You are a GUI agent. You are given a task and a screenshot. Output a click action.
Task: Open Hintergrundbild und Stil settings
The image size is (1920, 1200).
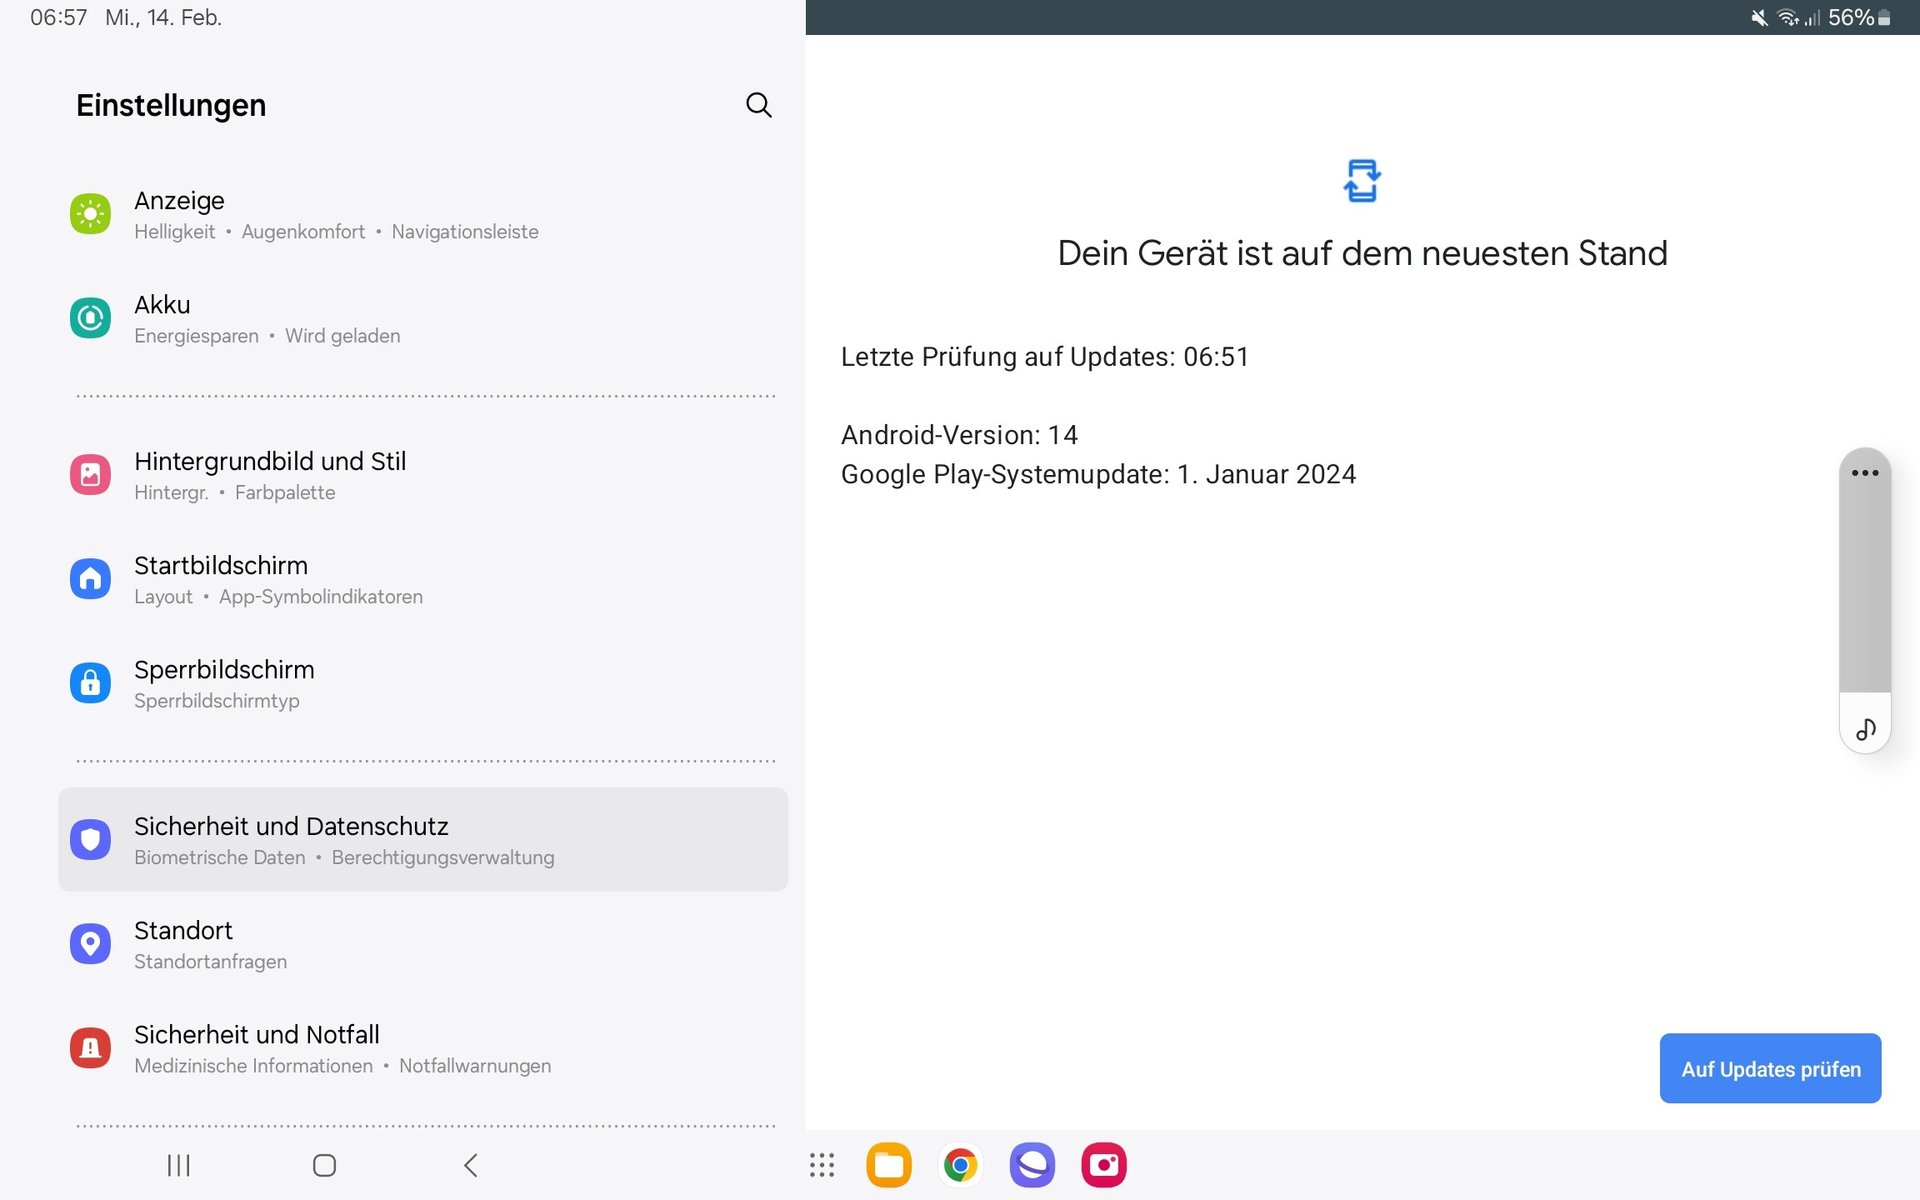coord(270,475)
